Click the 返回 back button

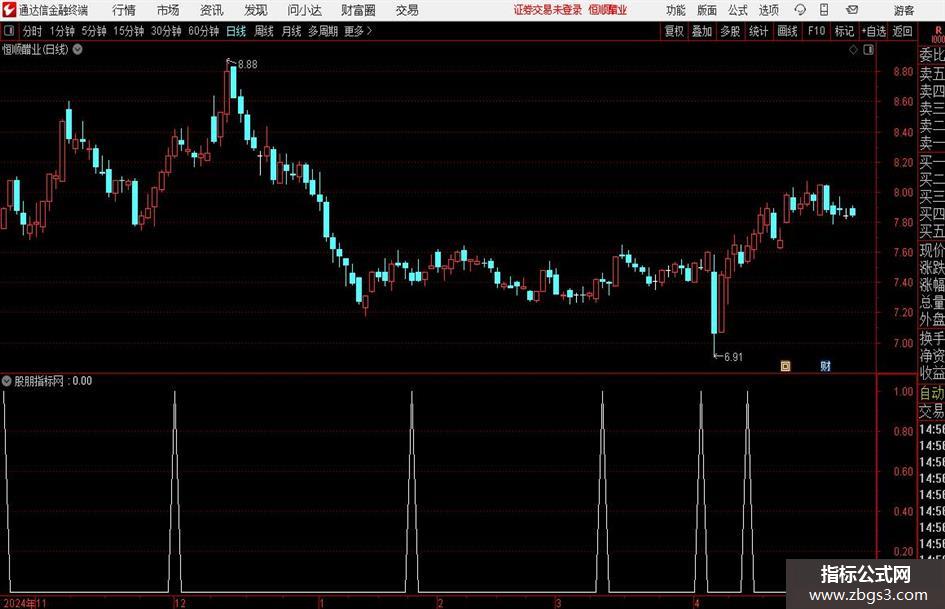click(903, 31)
